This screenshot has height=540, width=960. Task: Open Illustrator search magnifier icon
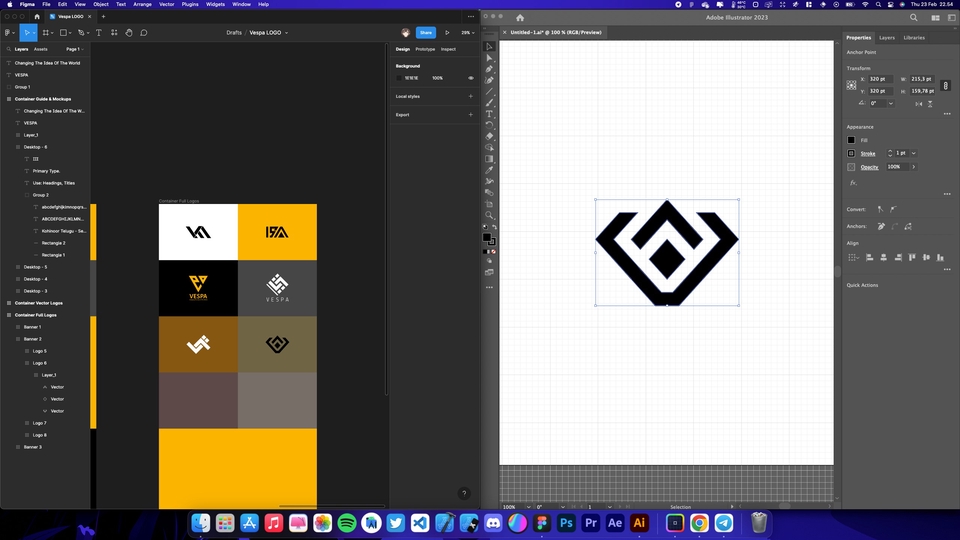(913, 18)
